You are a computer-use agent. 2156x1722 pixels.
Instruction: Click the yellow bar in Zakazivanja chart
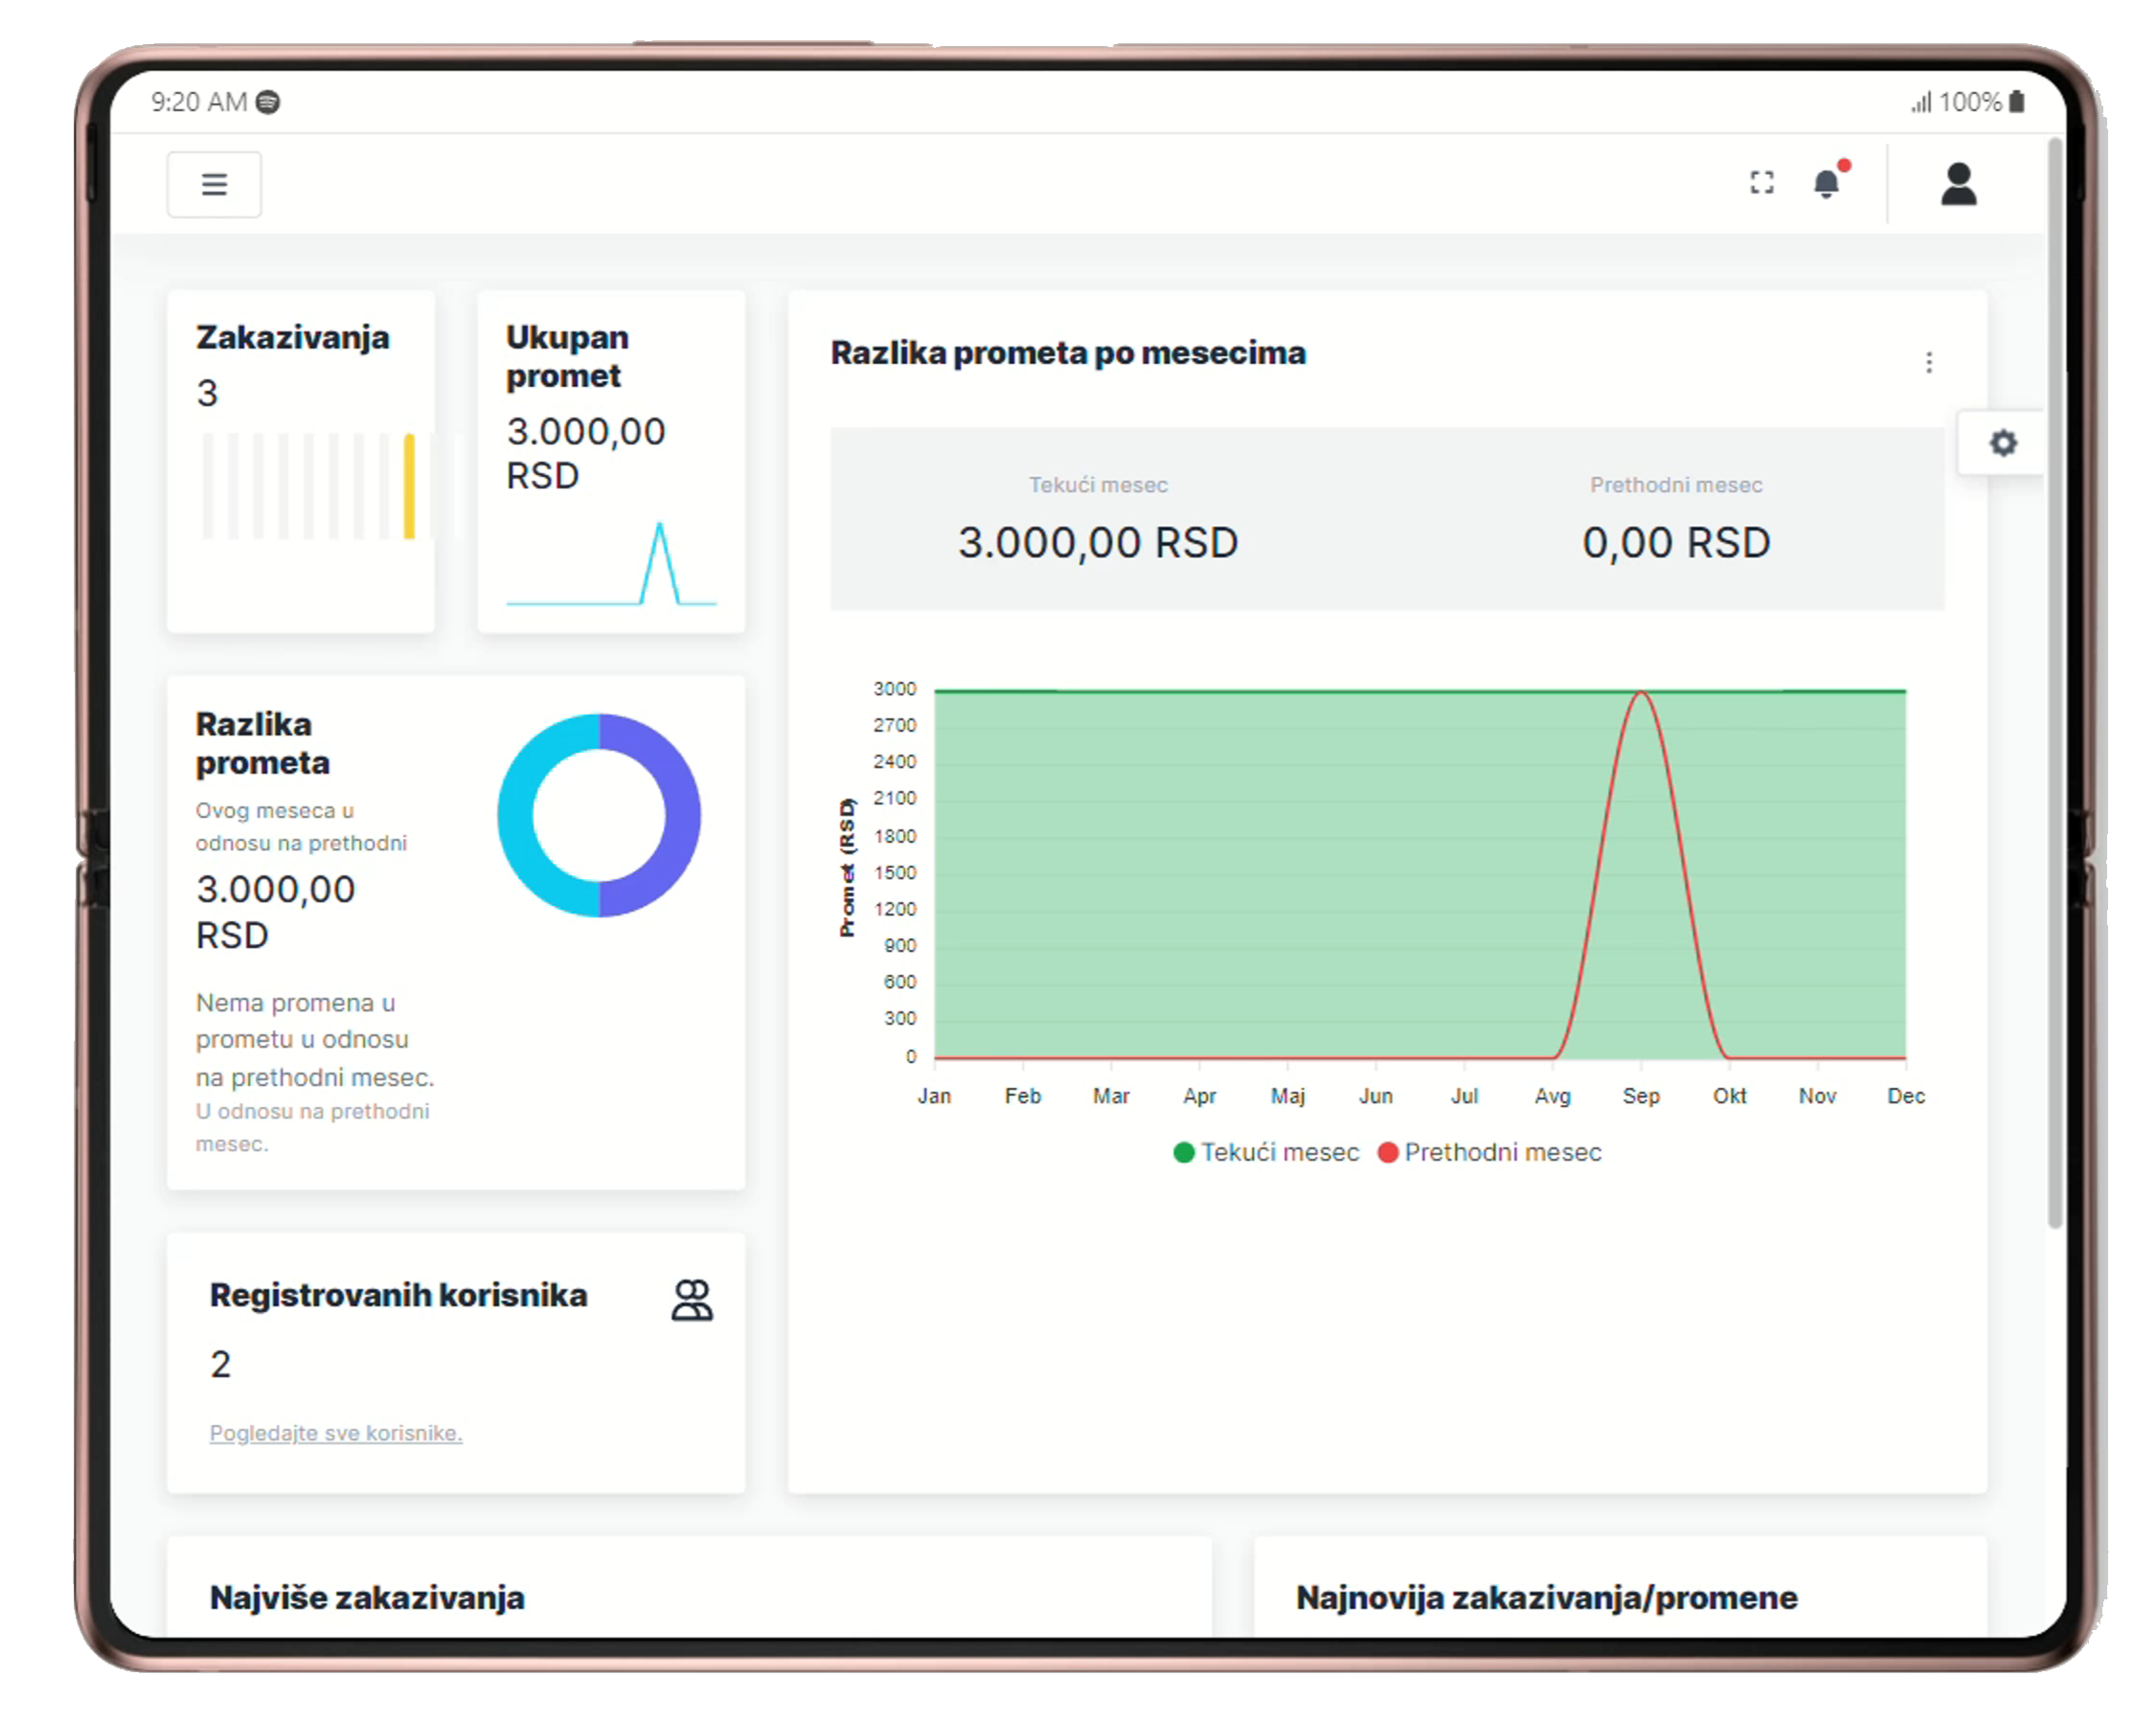409,486
